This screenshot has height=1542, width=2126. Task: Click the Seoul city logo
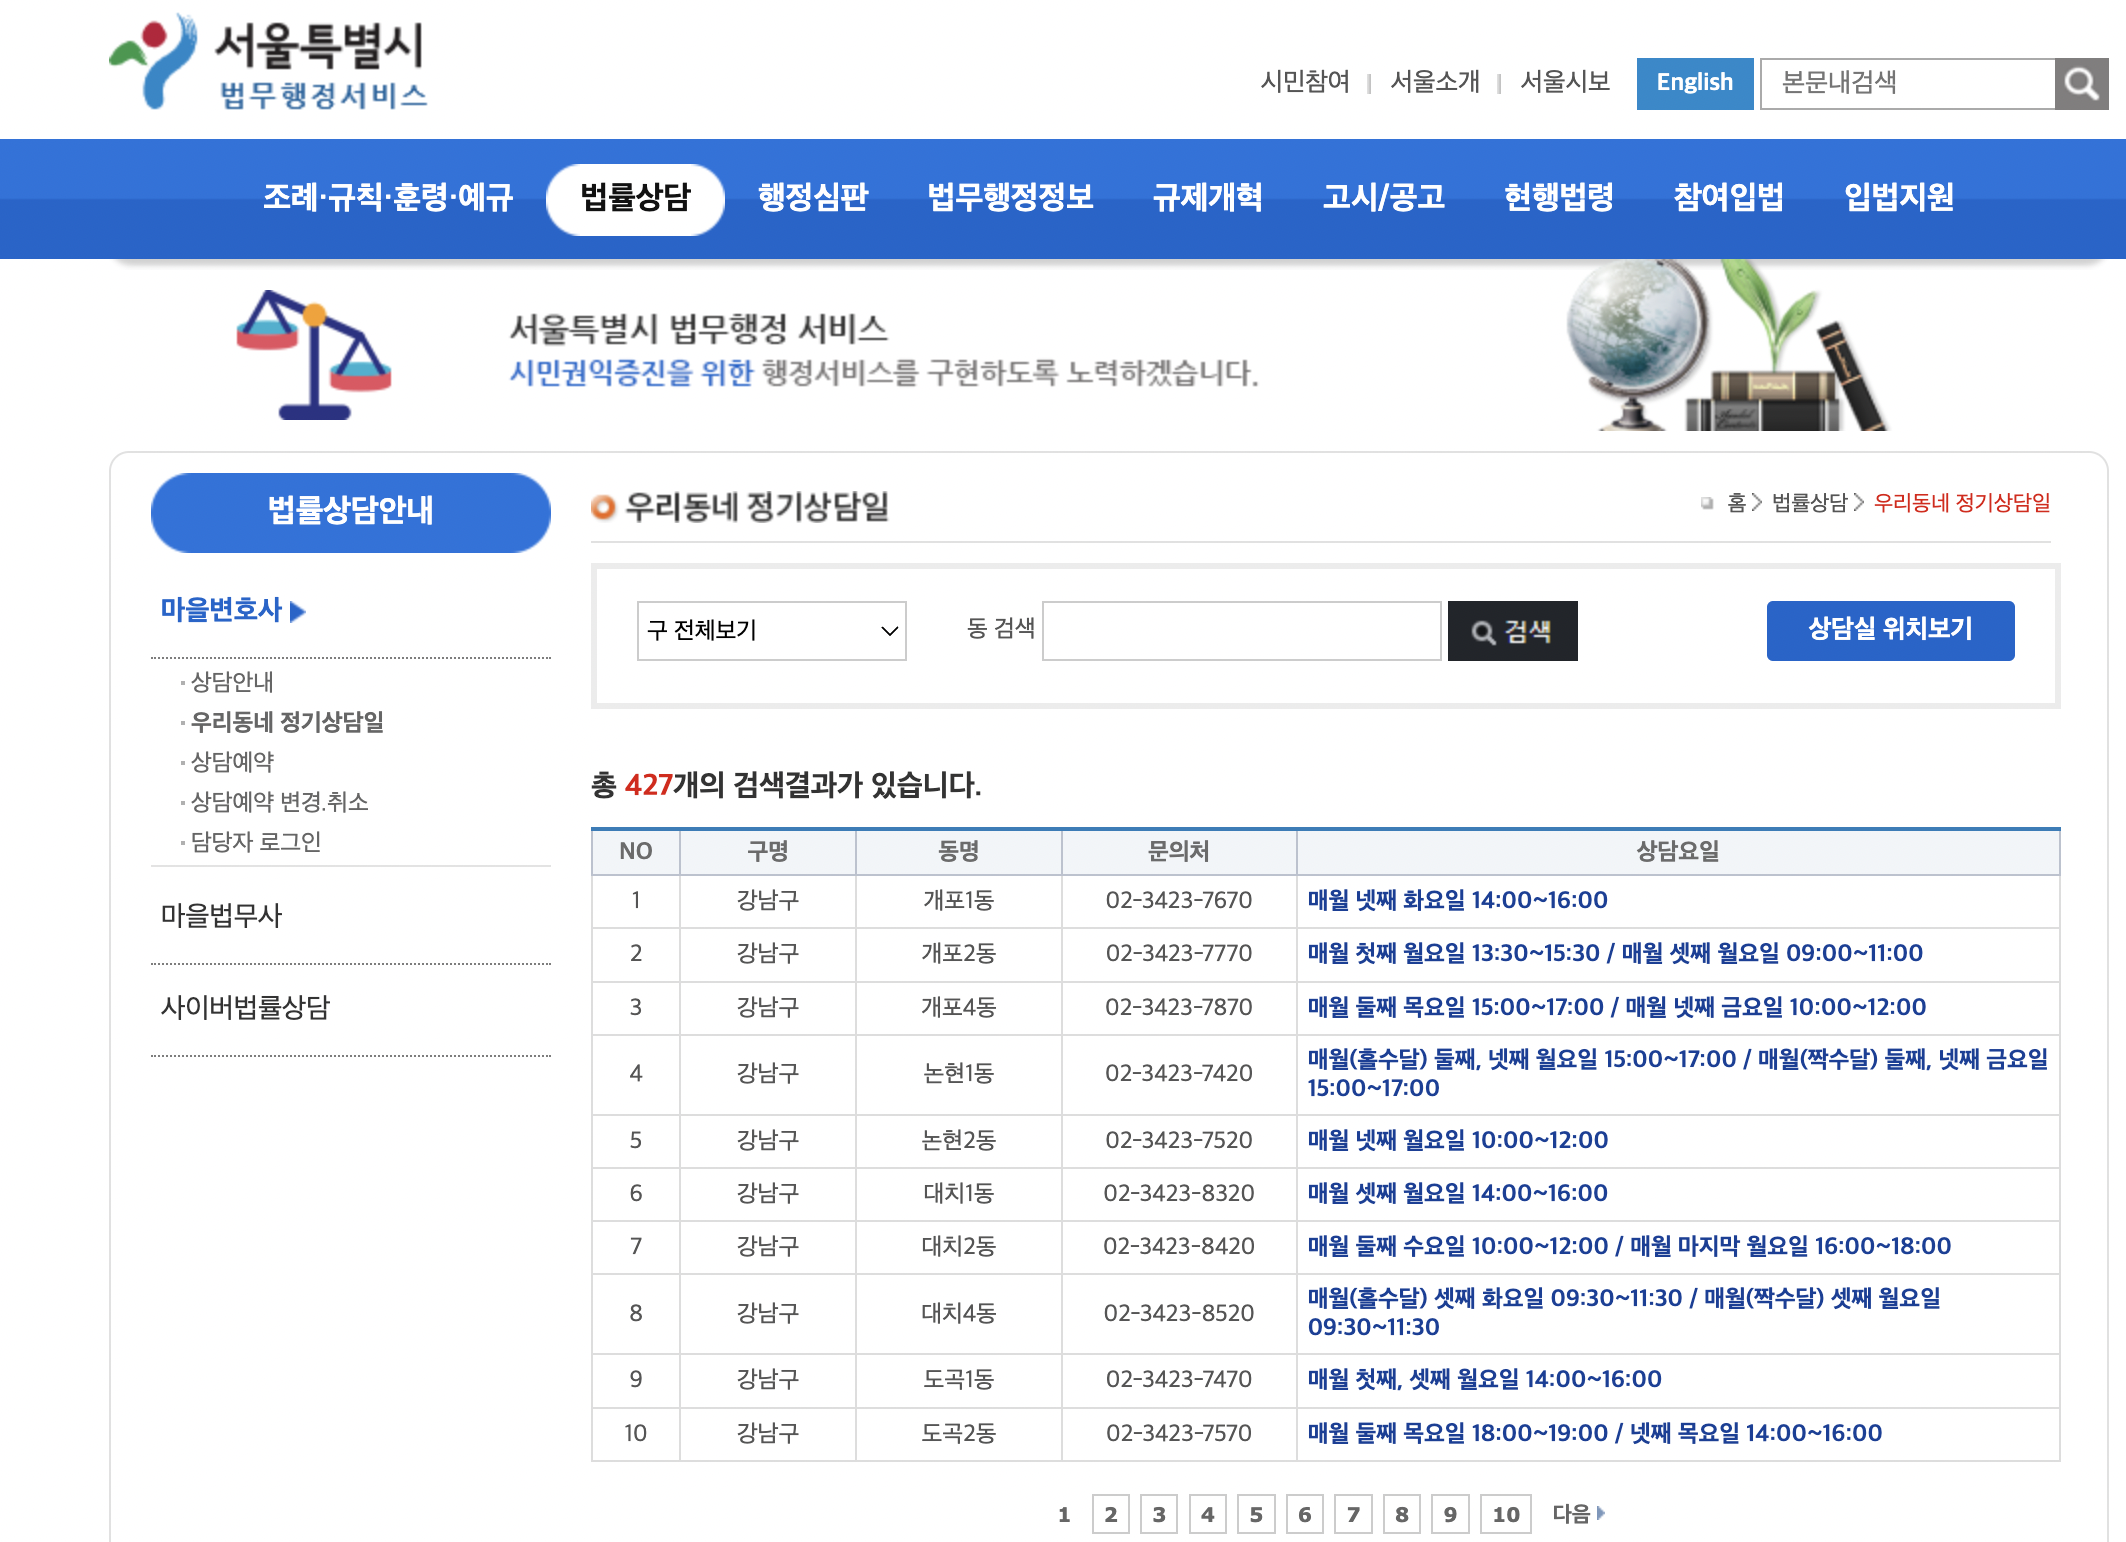pos(268,62)
